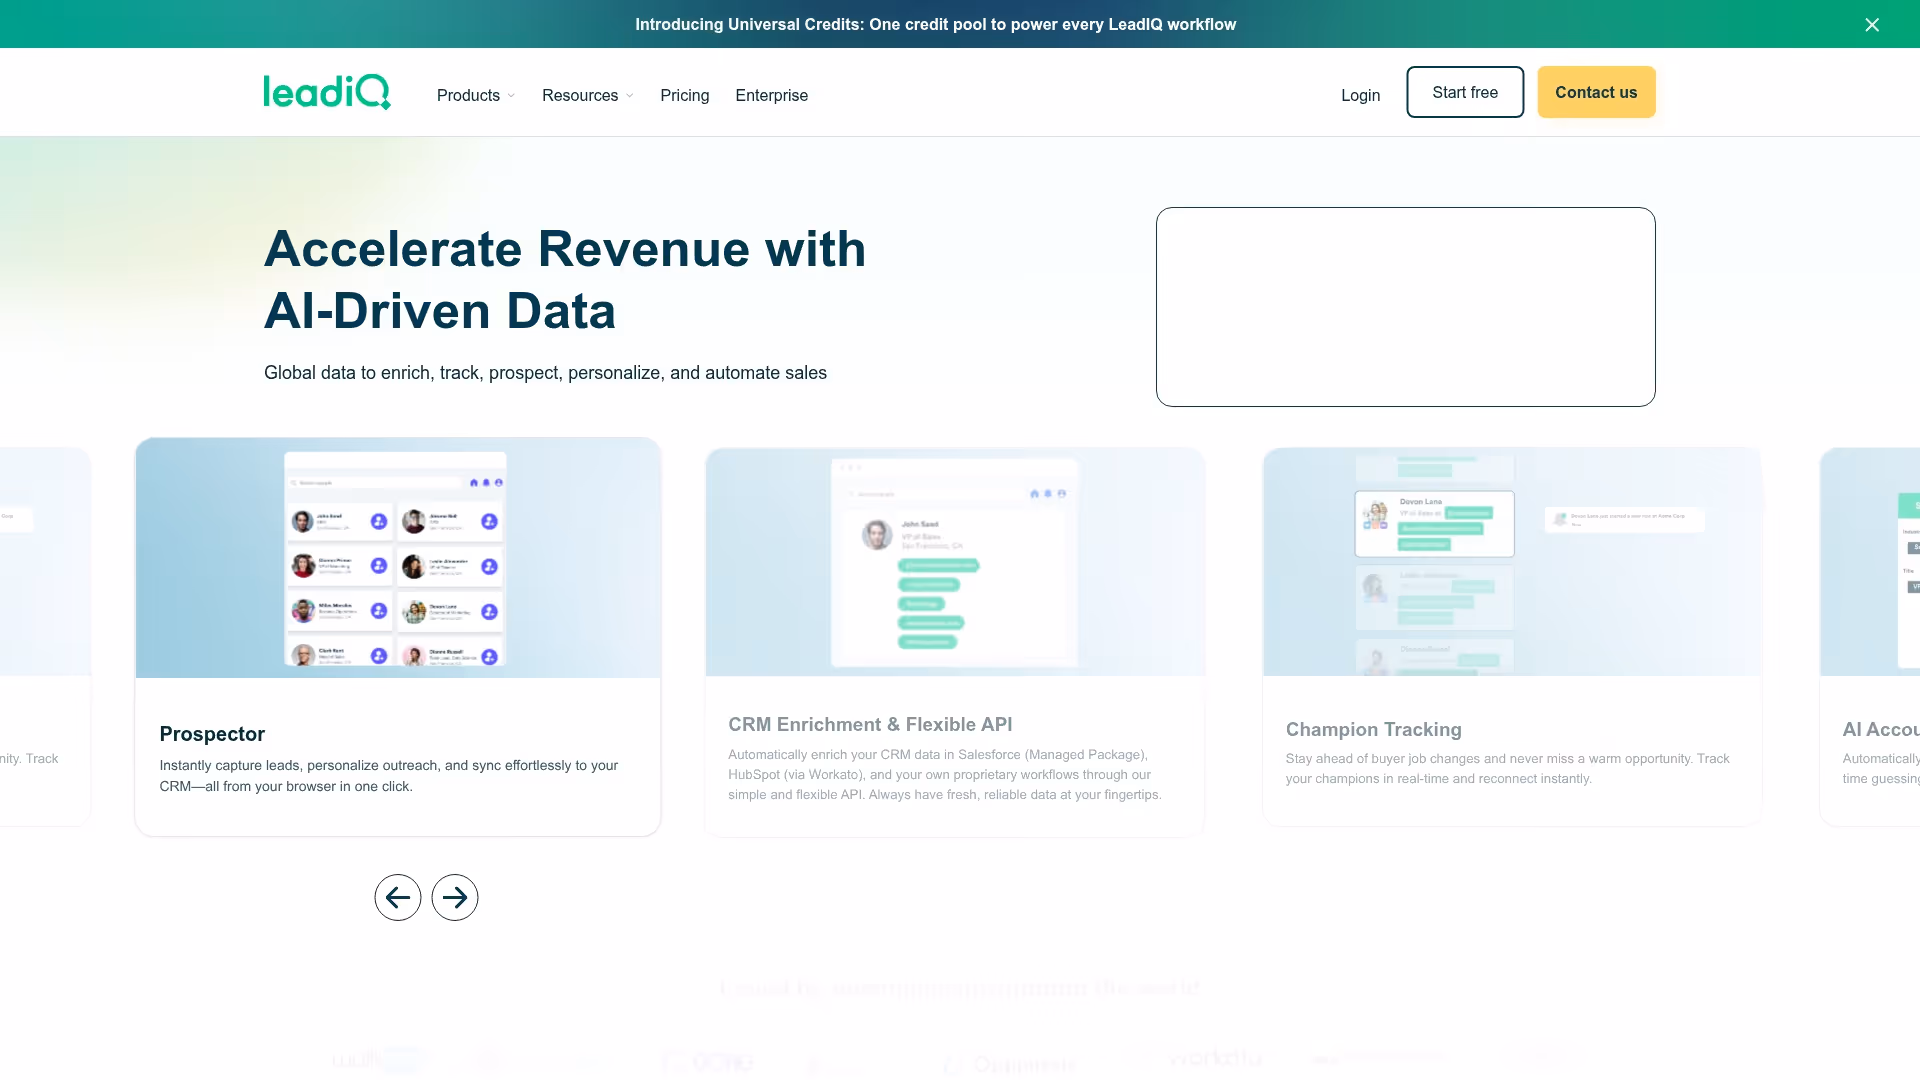Click the CRM Enrichment & Flexible API heading

(869, 724)
